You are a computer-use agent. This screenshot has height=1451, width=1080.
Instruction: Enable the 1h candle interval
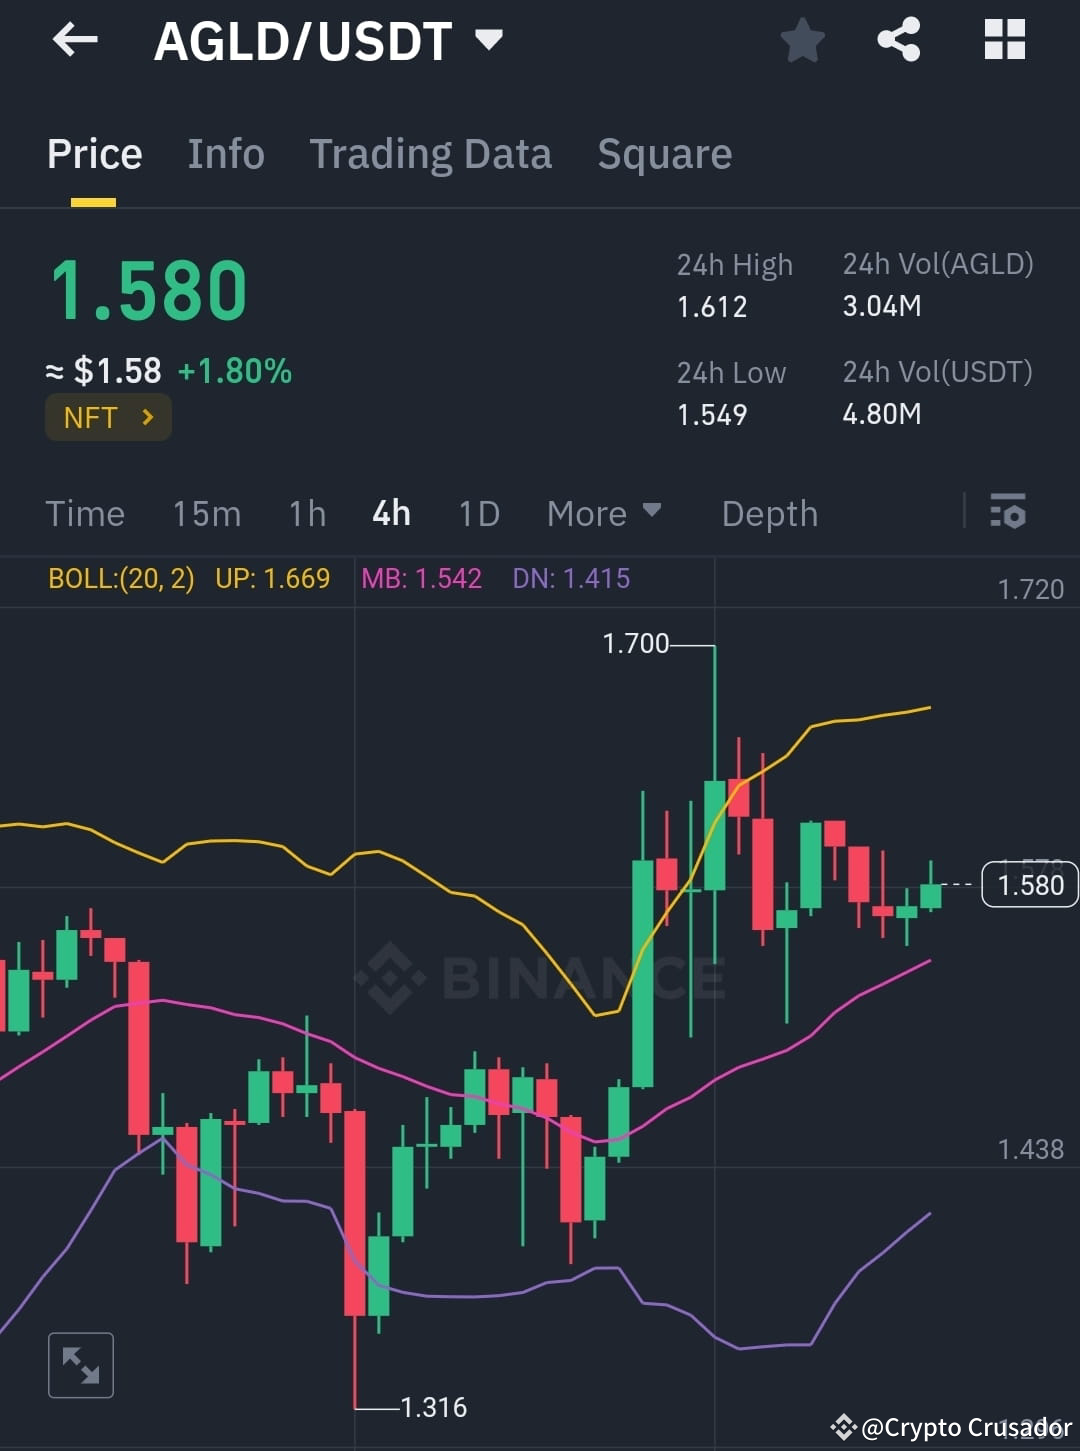pos(306,513)
